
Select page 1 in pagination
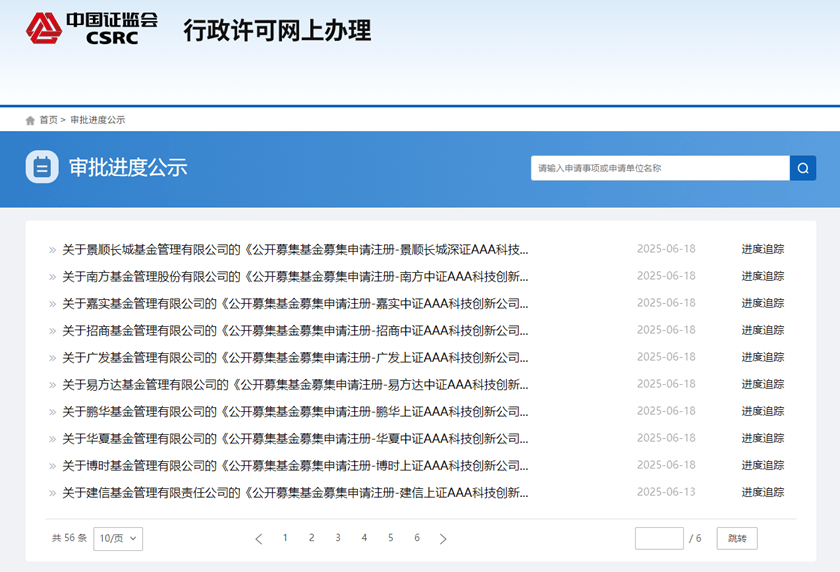coord(285,538)
